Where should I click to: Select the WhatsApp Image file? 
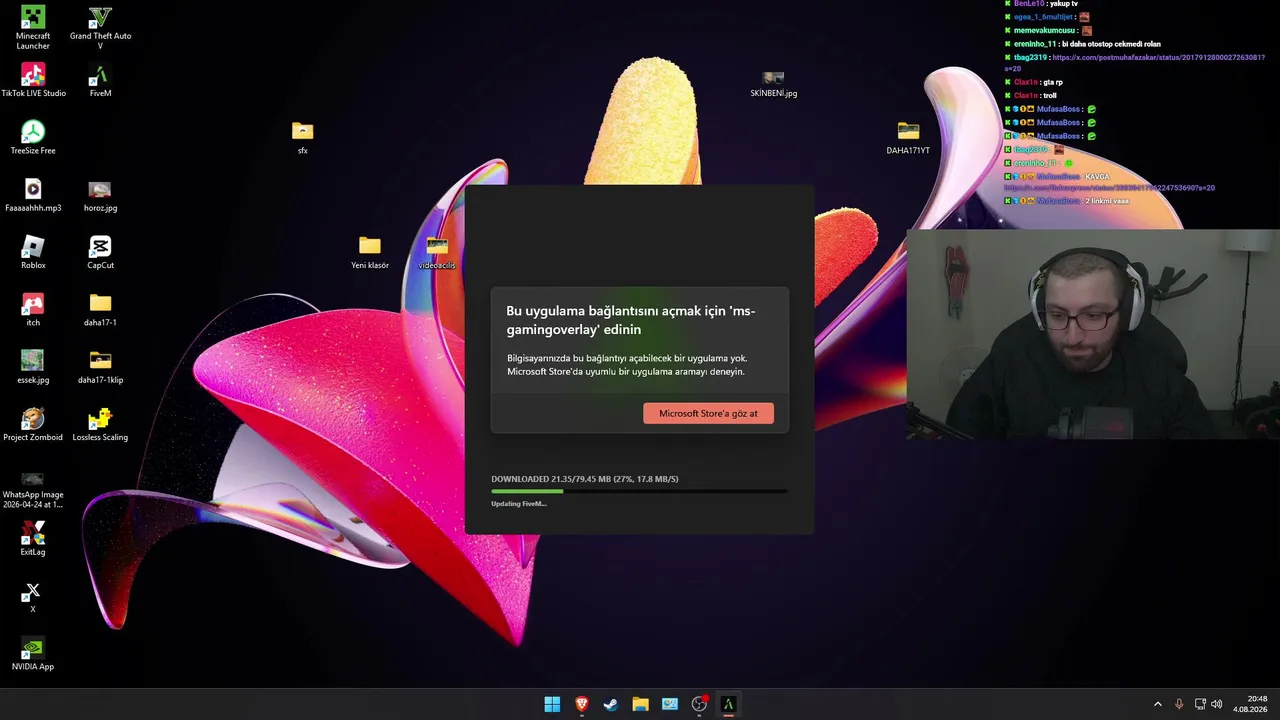click(x=33, y=490)
